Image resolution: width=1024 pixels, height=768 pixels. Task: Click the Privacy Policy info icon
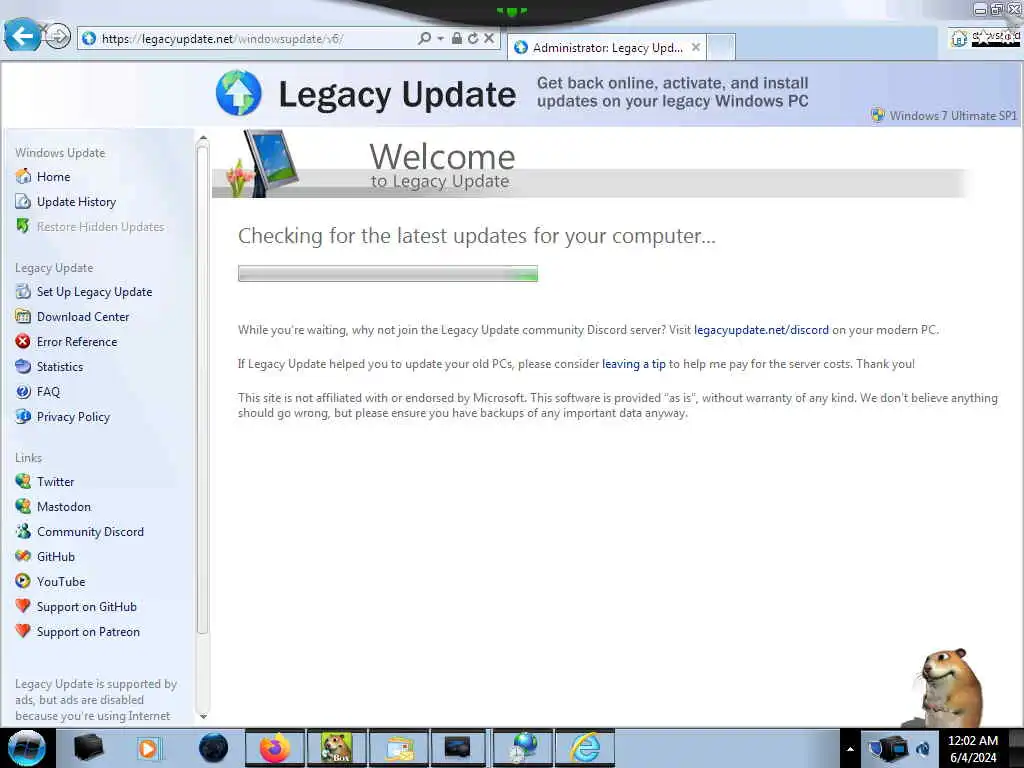[23, 416]
